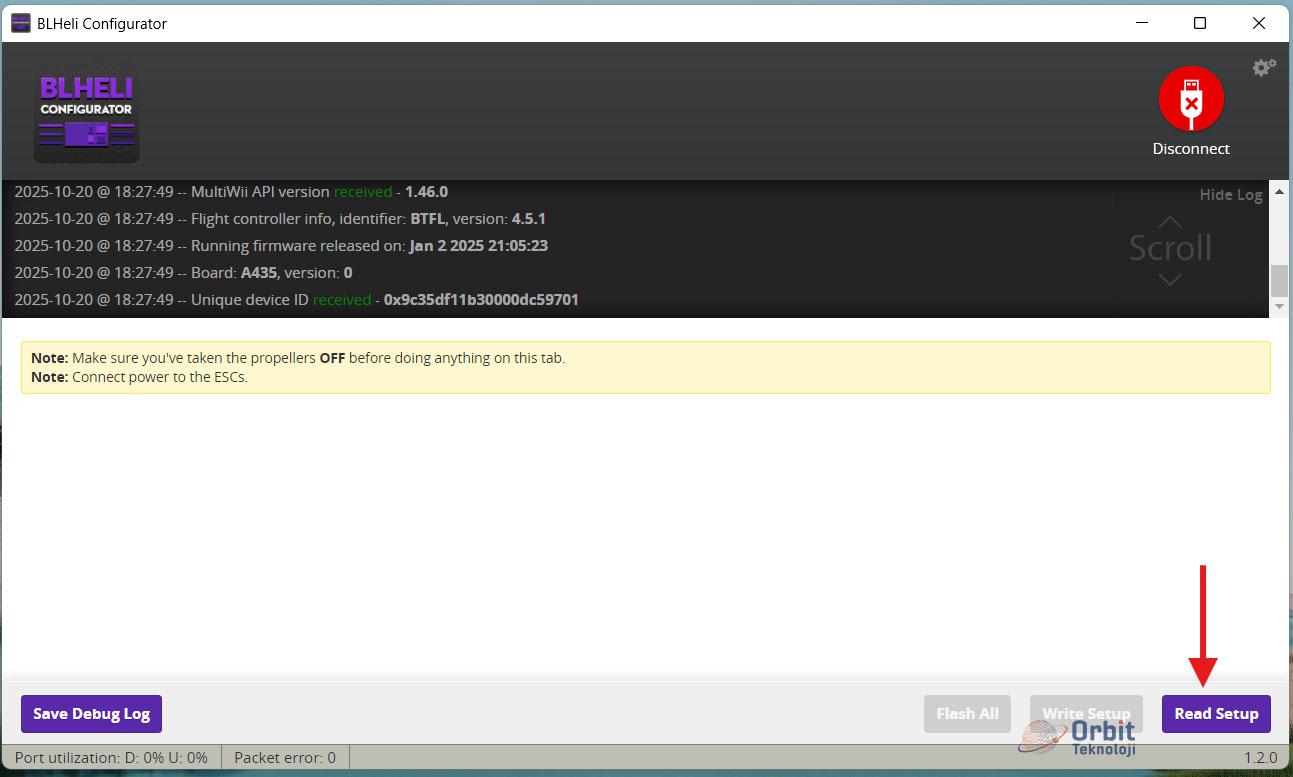The height and width of the screenshot is (777, 1293).
Task: Click the Unique device ID log entry
Action: [x=296, y=300]
